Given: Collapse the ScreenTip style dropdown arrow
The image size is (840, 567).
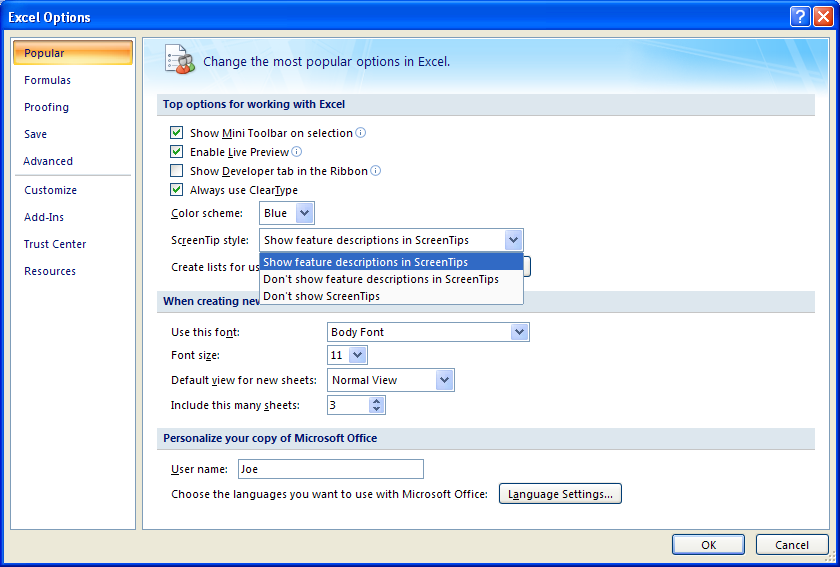Looking at the screenshot, I should 513,240.
